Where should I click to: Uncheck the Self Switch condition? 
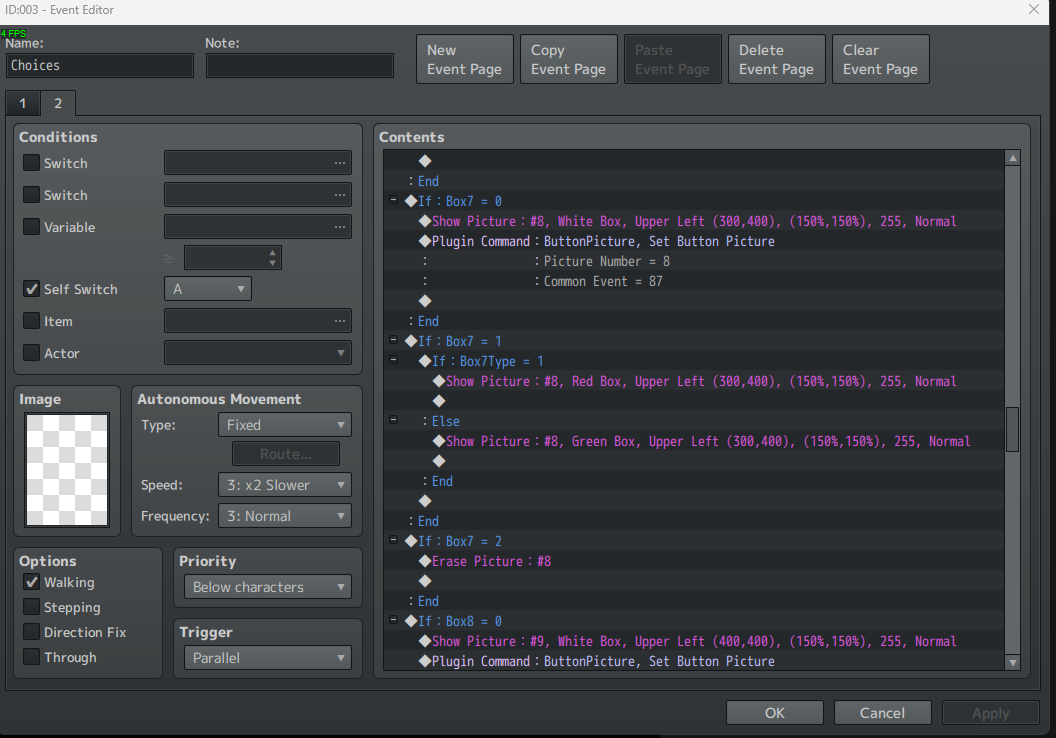[31, 289]
